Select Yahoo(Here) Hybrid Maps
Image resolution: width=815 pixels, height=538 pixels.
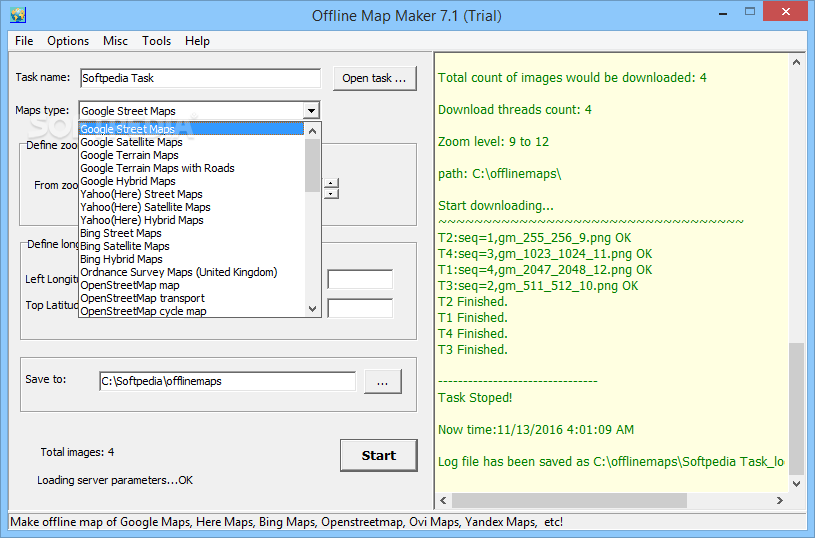[191, 220]
